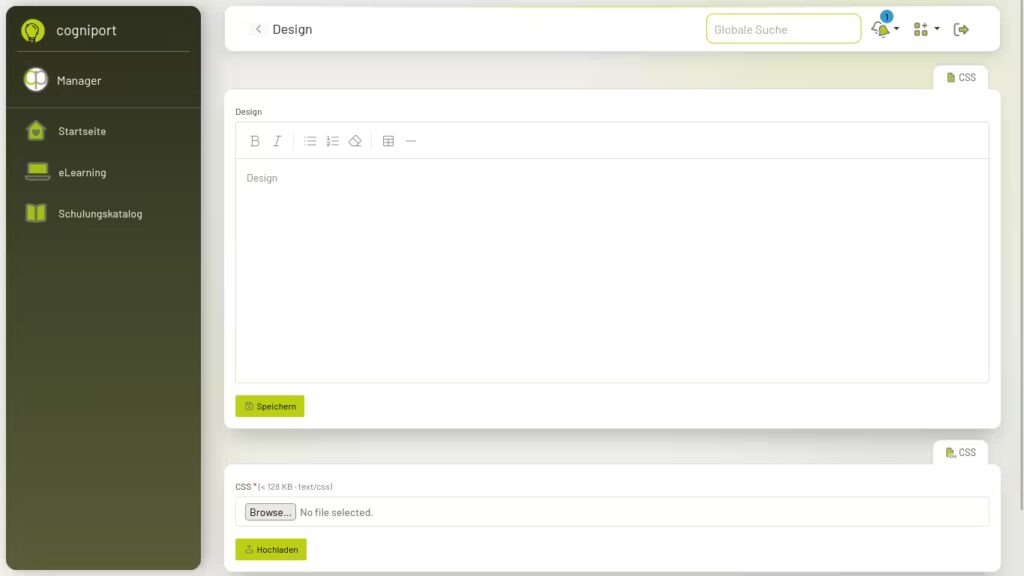Click the Hochladen upload button
Image resolution: width=1024 pixels, height=576 pixels.
coord(271,550)
